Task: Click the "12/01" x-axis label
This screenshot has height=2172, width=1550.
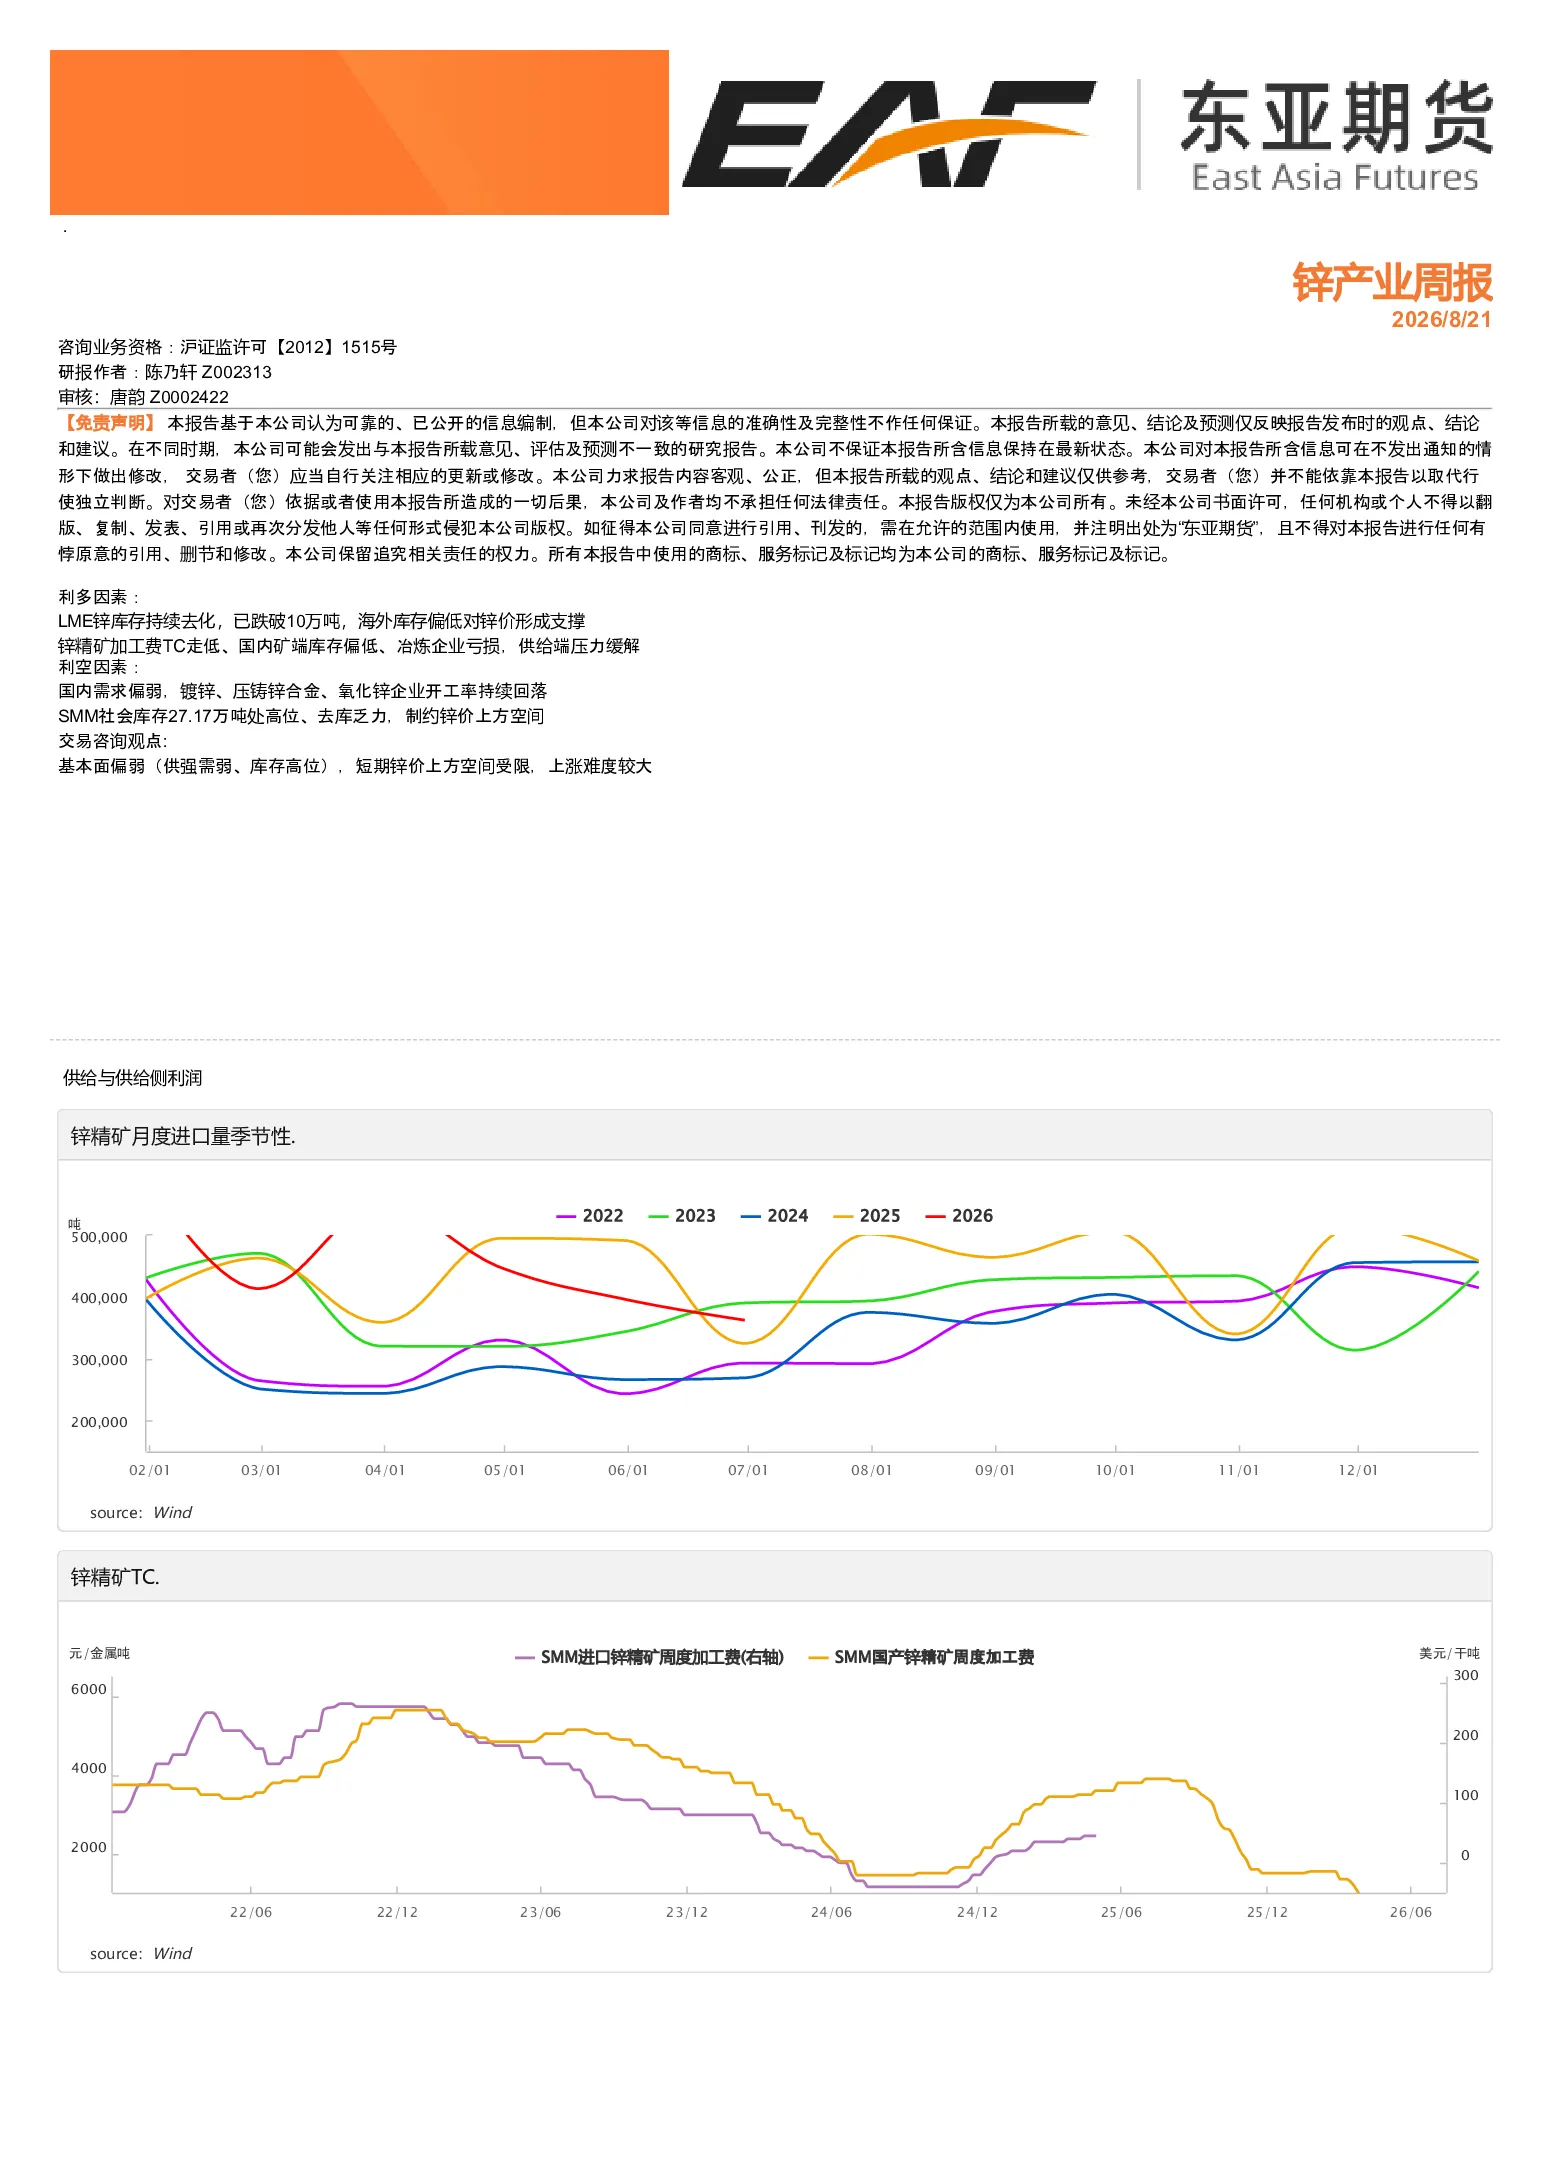Action: 1358,1470
